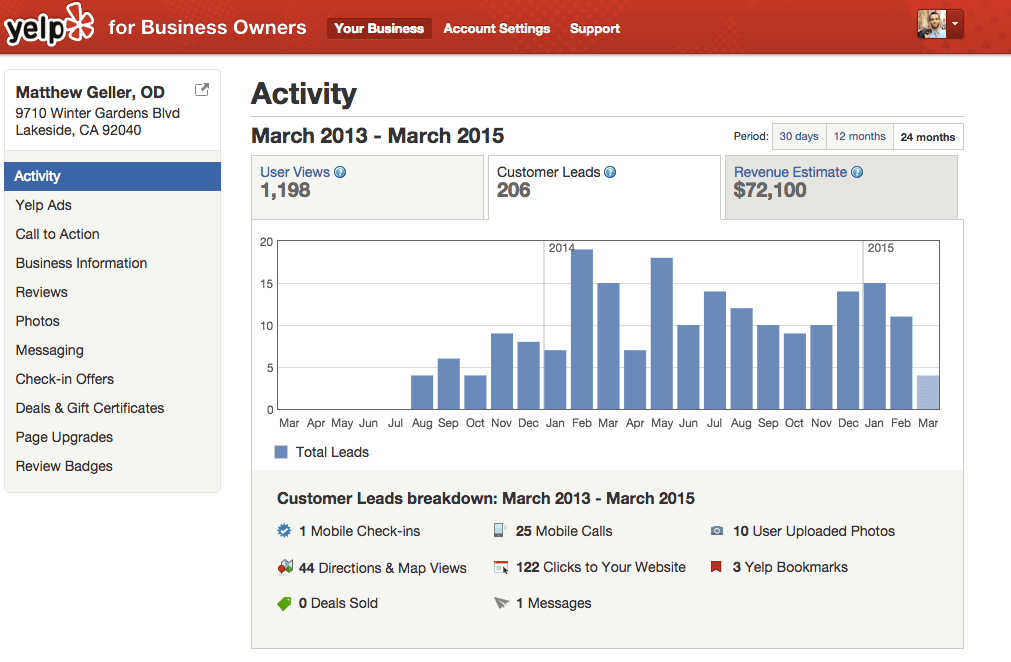Screen dimensions: 1011x662
Task: Click the $72,100 revenue estimate value
Action: tap(770, 190)
